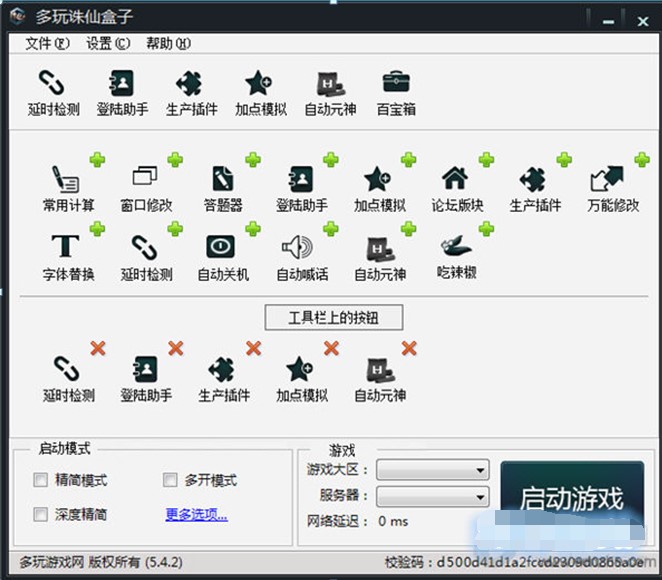Click the 论坛版块 house icon

click(x=455, y=178)
